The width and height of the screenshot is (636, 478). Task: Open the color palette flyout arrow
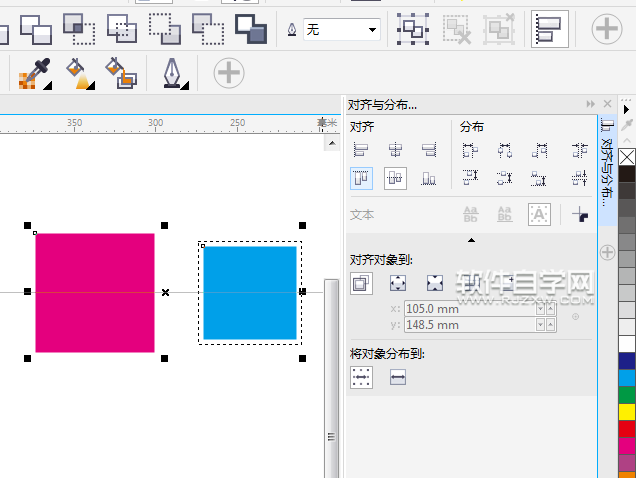pos(626,109)
